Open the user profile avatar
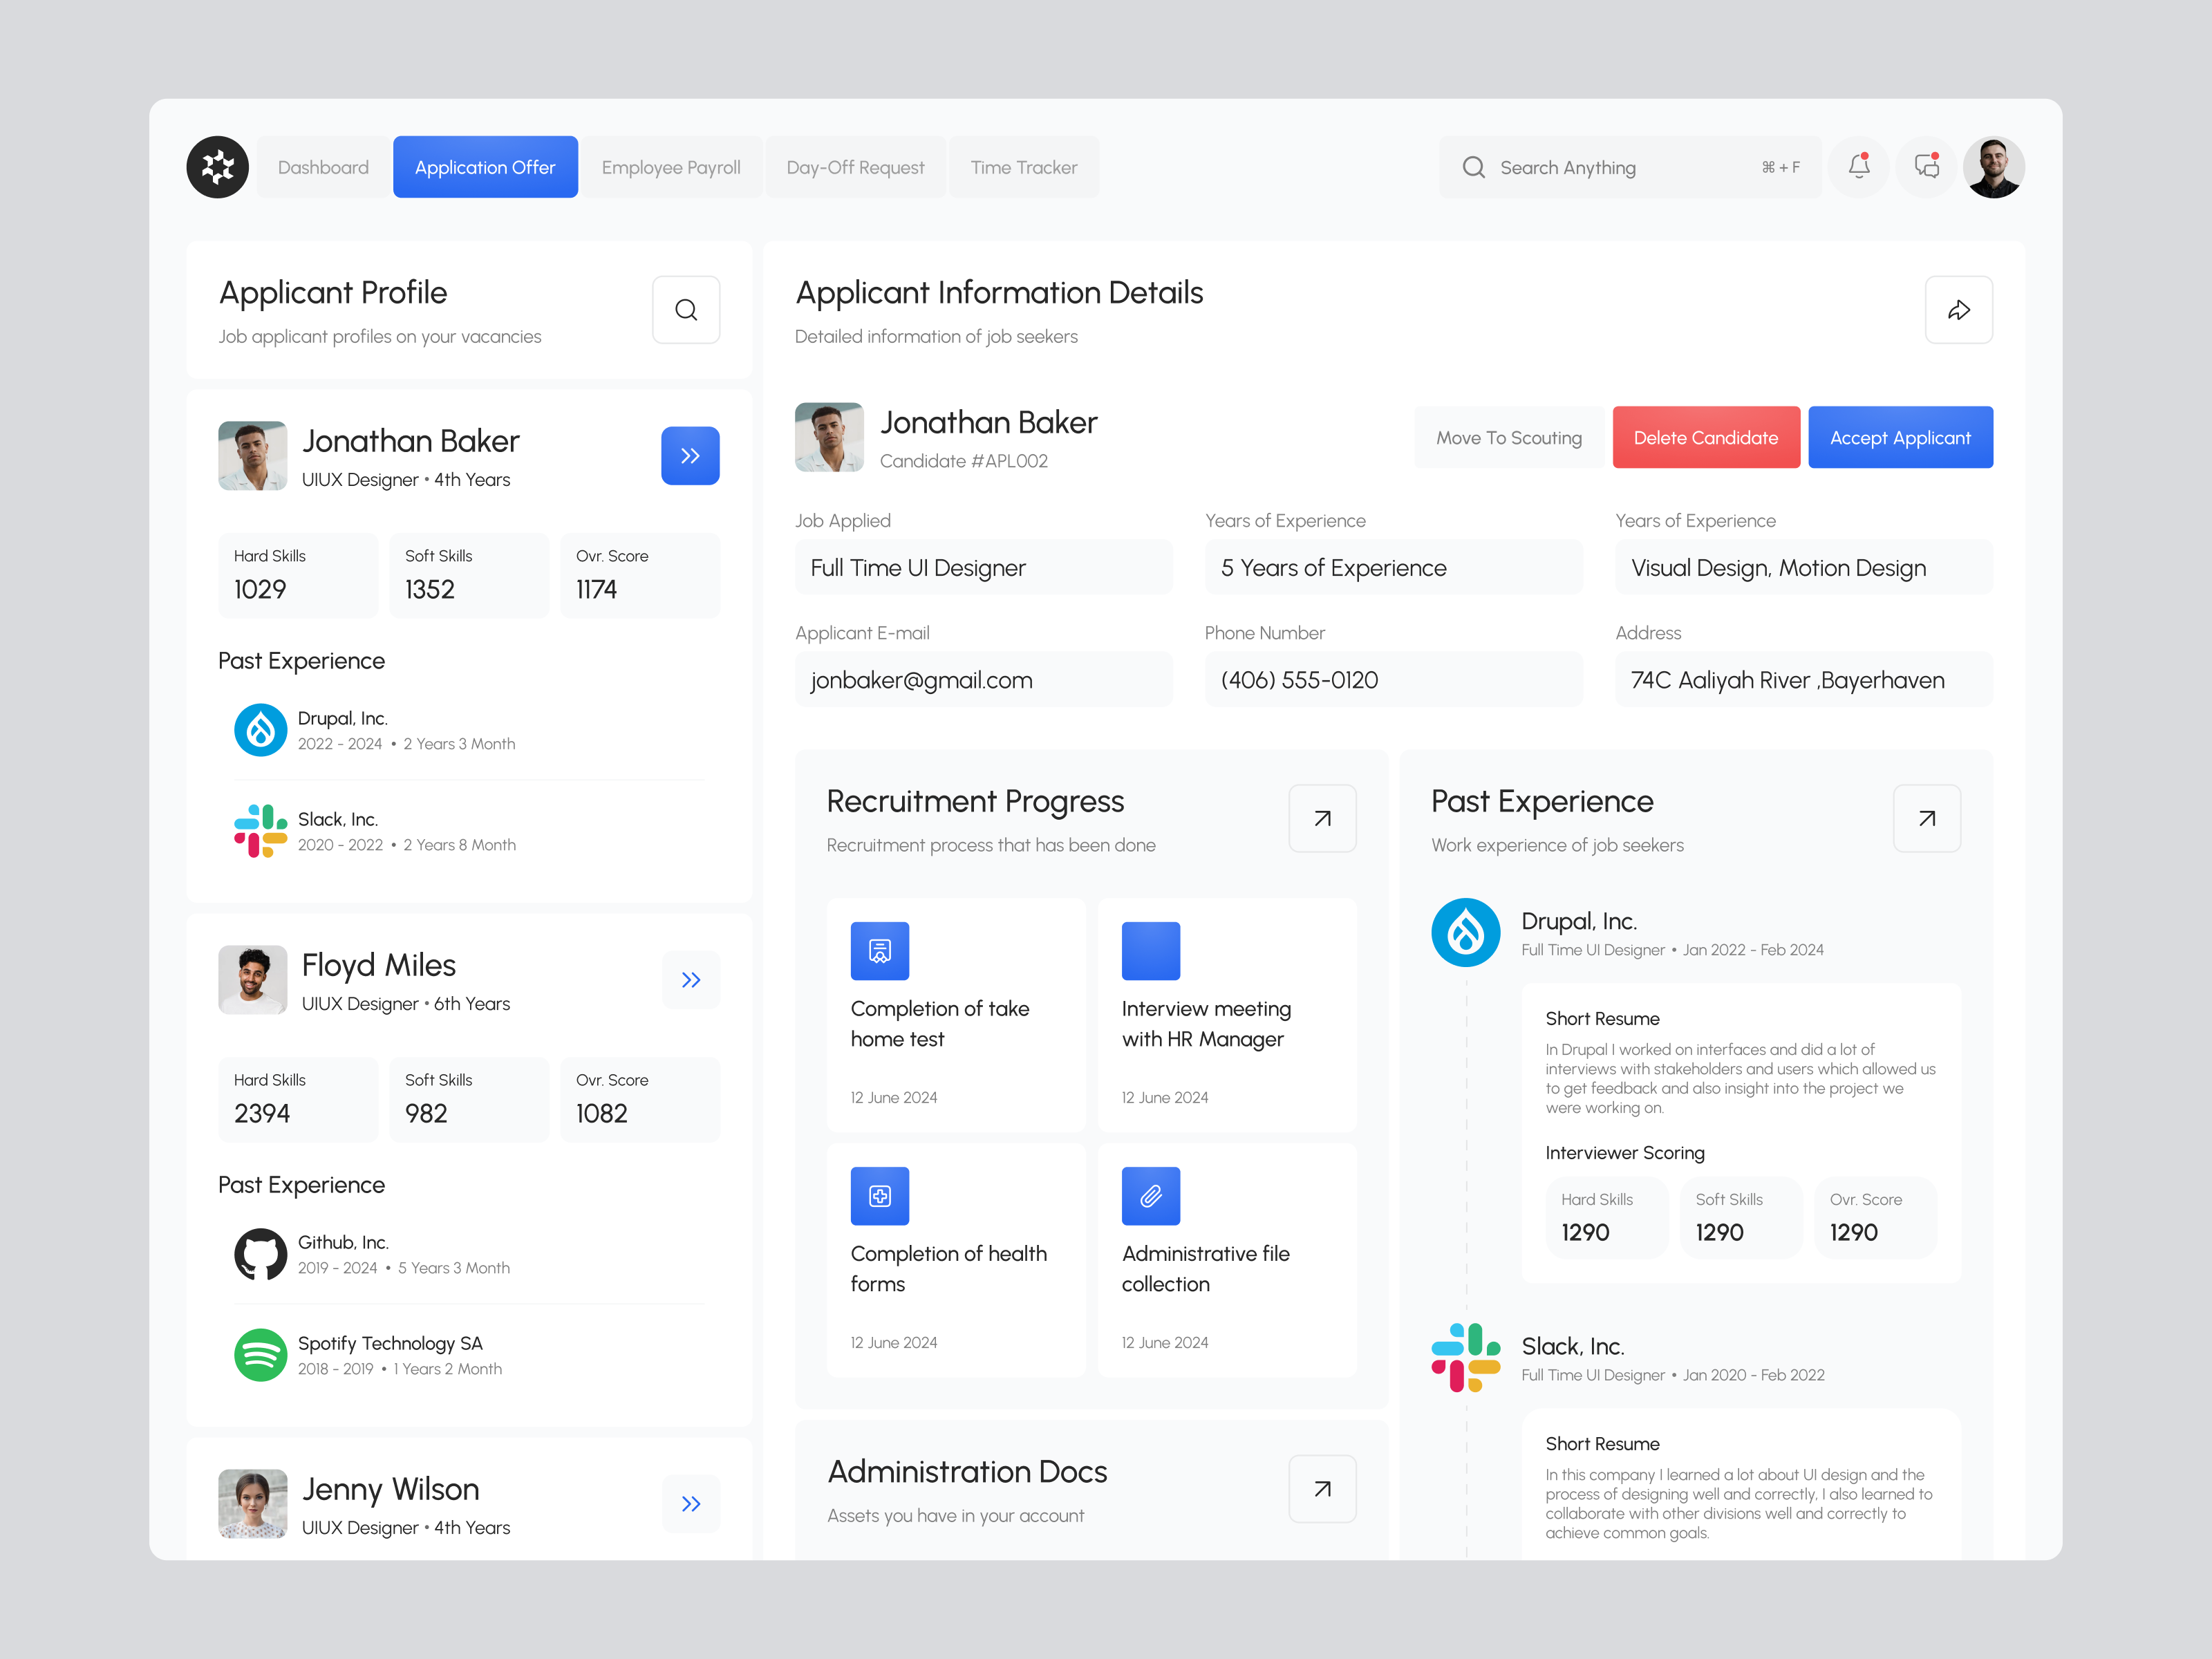This screenshot has height=1659, width=2212. (1993, 167)
